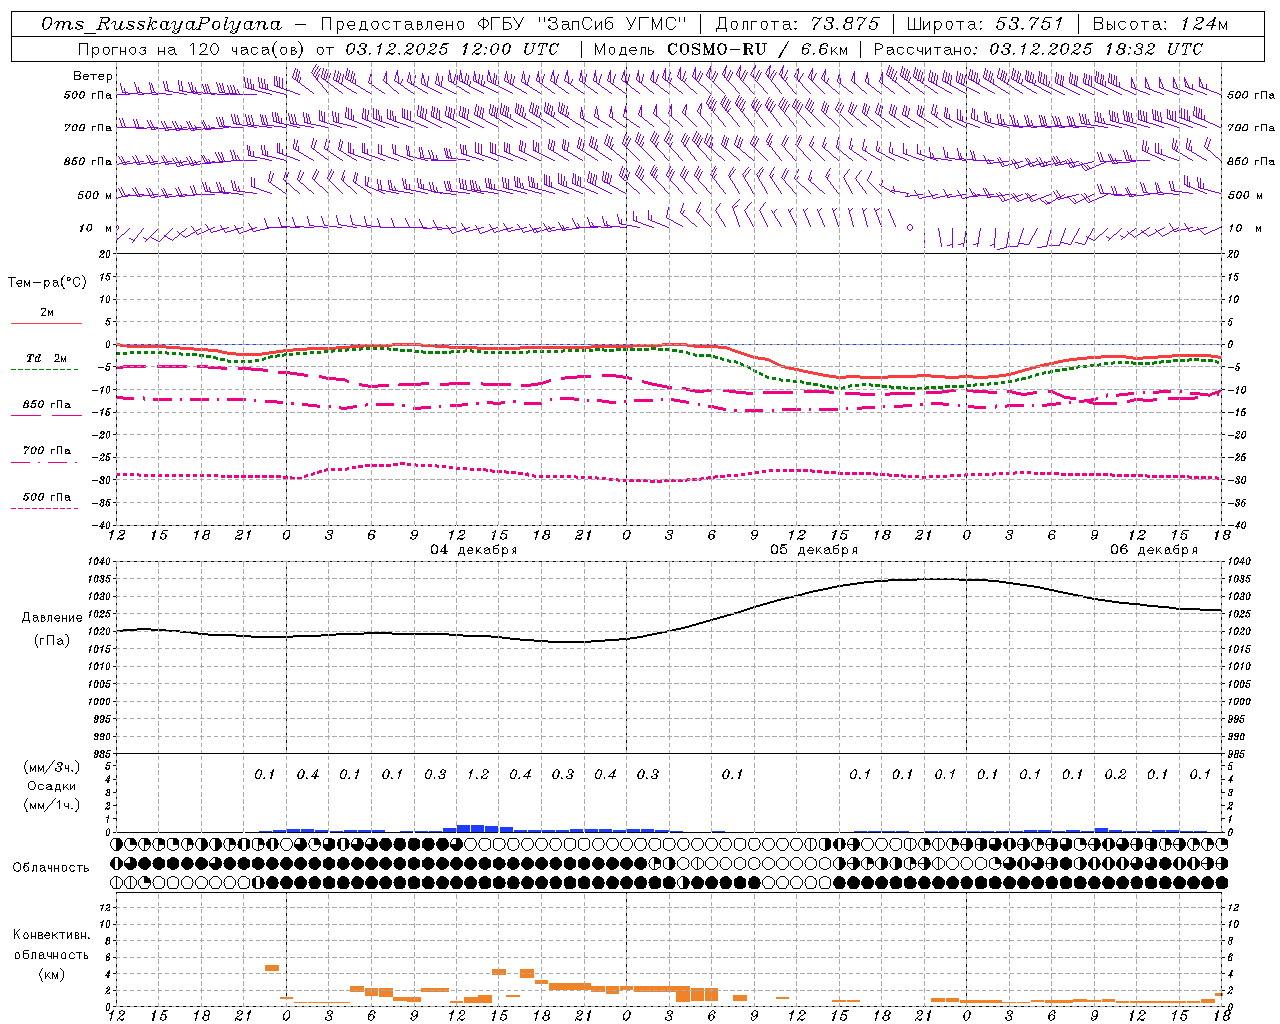Click the Td 2м legend label
This screenshot has height=1024, width=1280.
(x=46, y=358)
